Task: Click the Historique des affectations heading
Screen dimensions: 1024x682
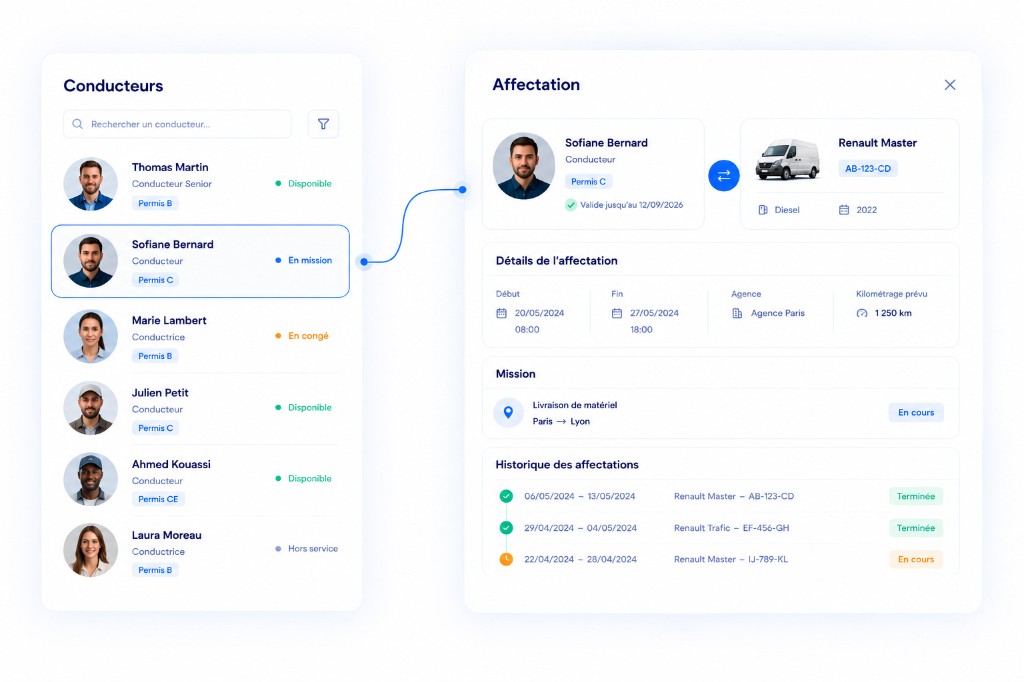Action: [567, 465]
